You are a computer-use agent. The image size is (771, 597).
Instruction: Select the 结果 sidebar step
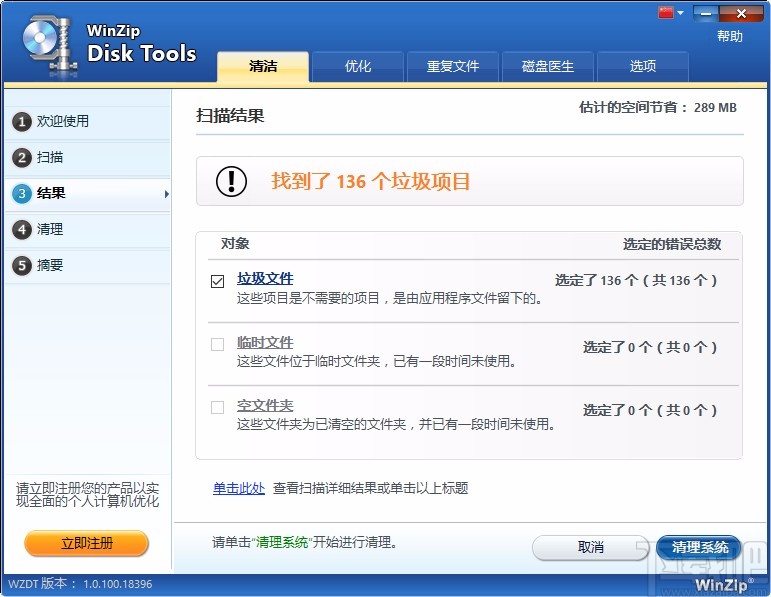tap(88, 194)
